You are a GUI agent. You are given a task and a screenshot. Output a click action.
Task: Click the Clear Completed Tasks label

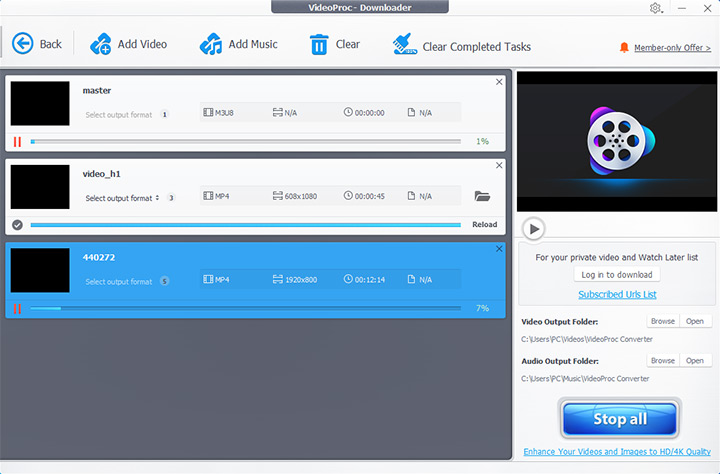tap(477, 47)
